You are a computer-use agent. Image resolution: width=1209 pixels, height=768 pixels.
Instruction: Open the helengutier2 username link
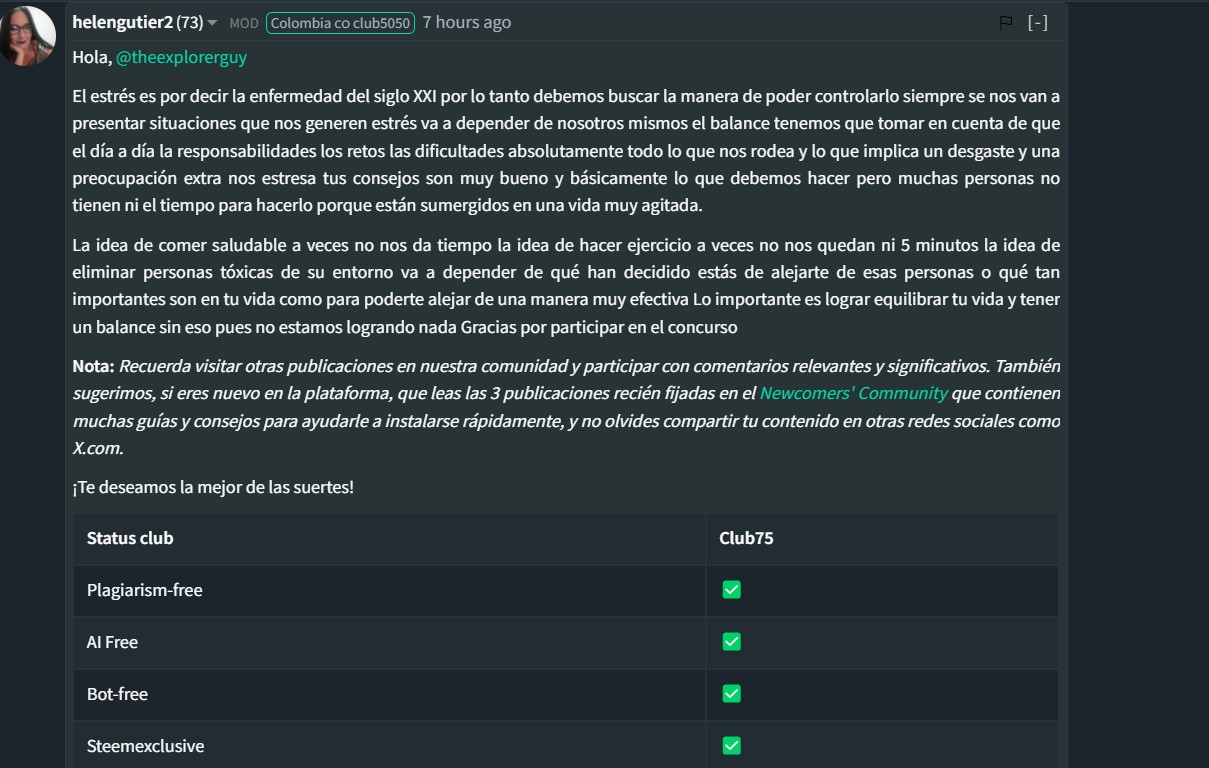[123, 22]
